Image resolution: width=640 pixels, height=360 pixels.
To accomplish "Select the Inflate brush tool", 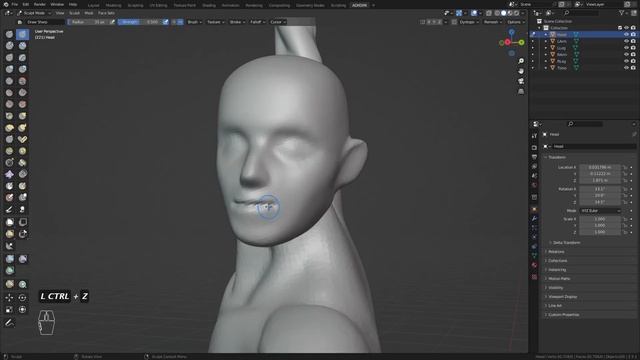I will click(9, 69).
